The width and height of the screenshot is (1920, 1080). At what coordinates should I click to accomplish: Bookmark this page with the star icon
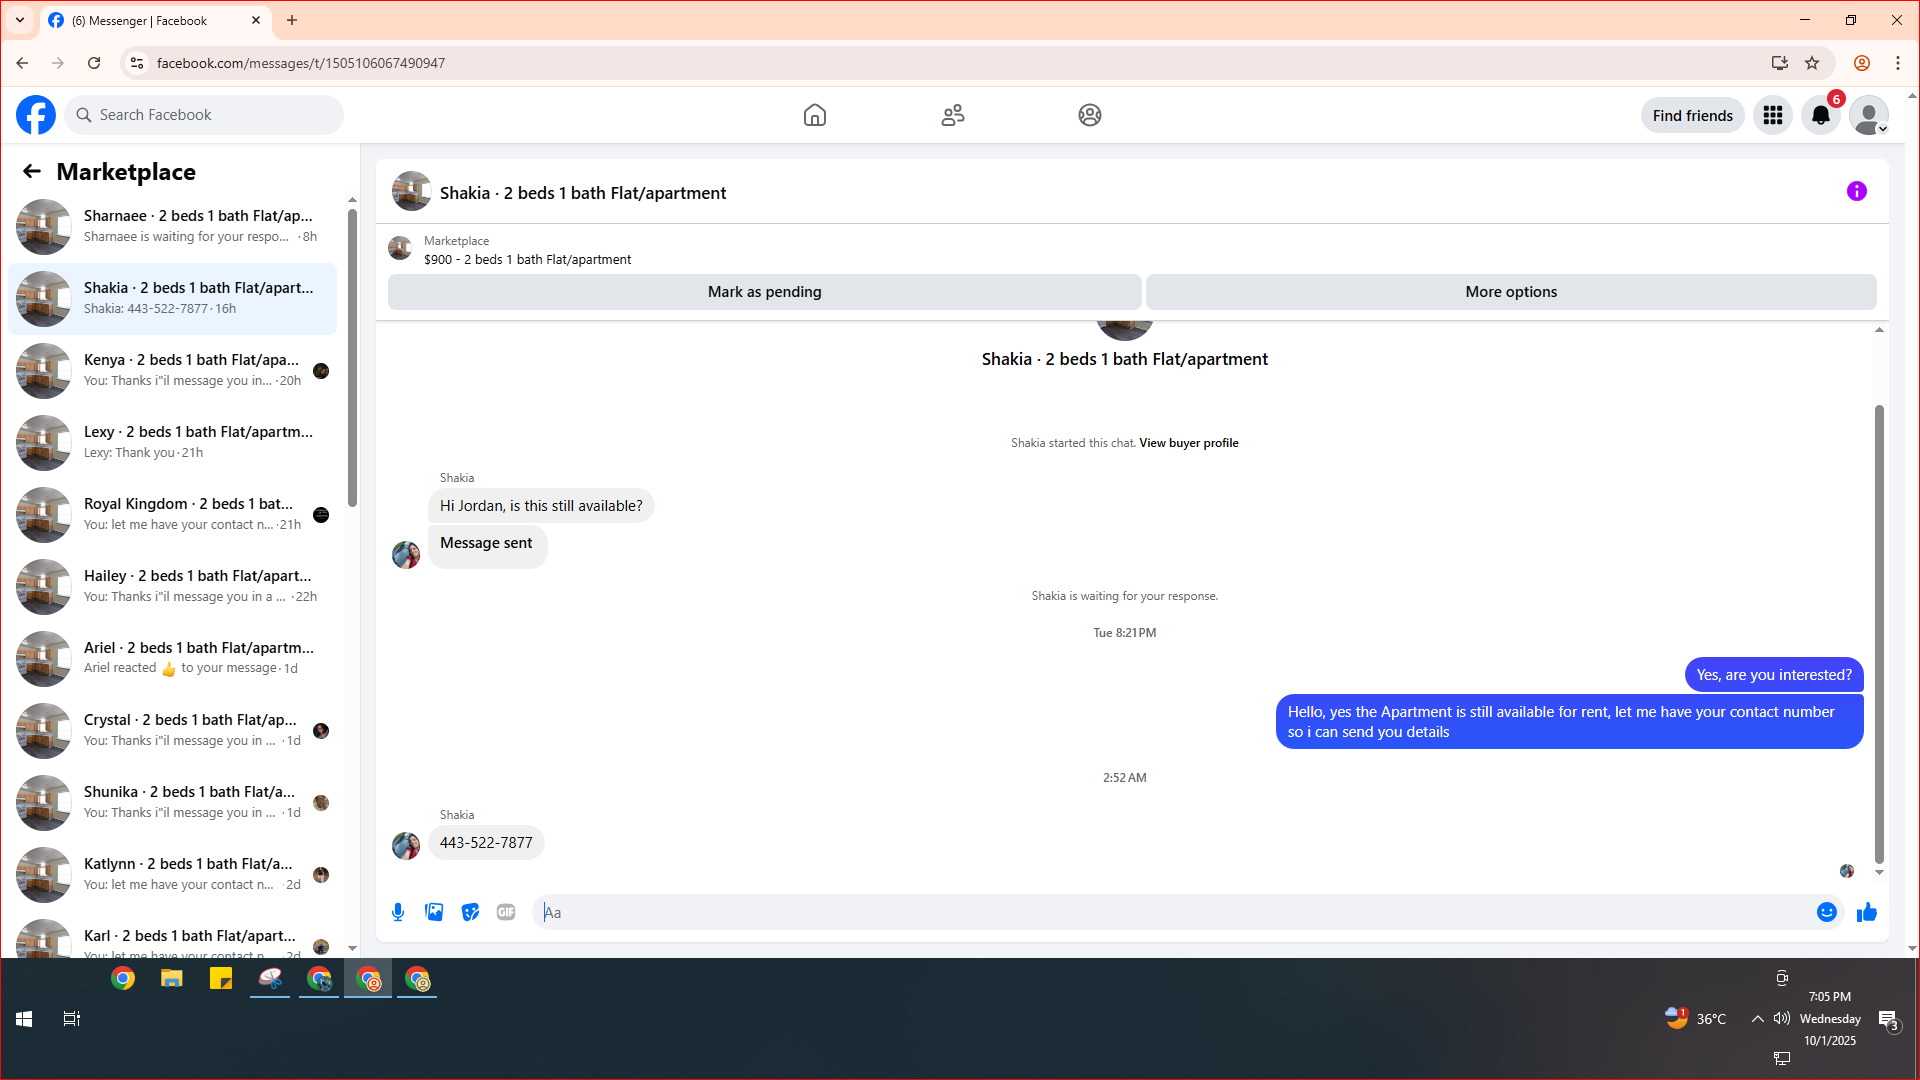coord(1812,63)
